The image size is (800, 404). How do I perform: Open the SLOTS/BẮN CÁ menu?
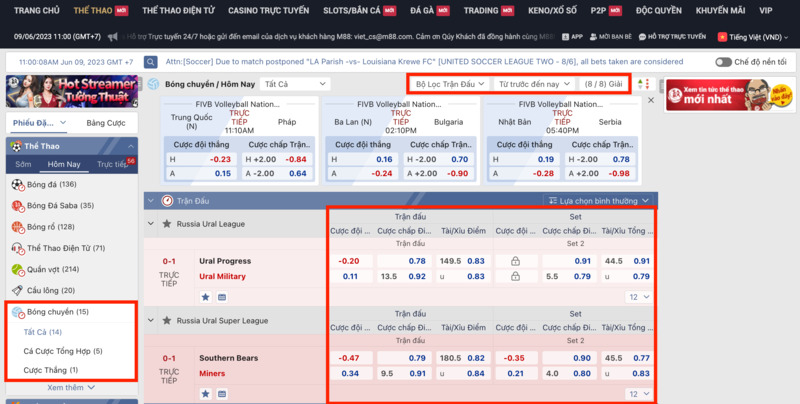(x=360, y=10)
